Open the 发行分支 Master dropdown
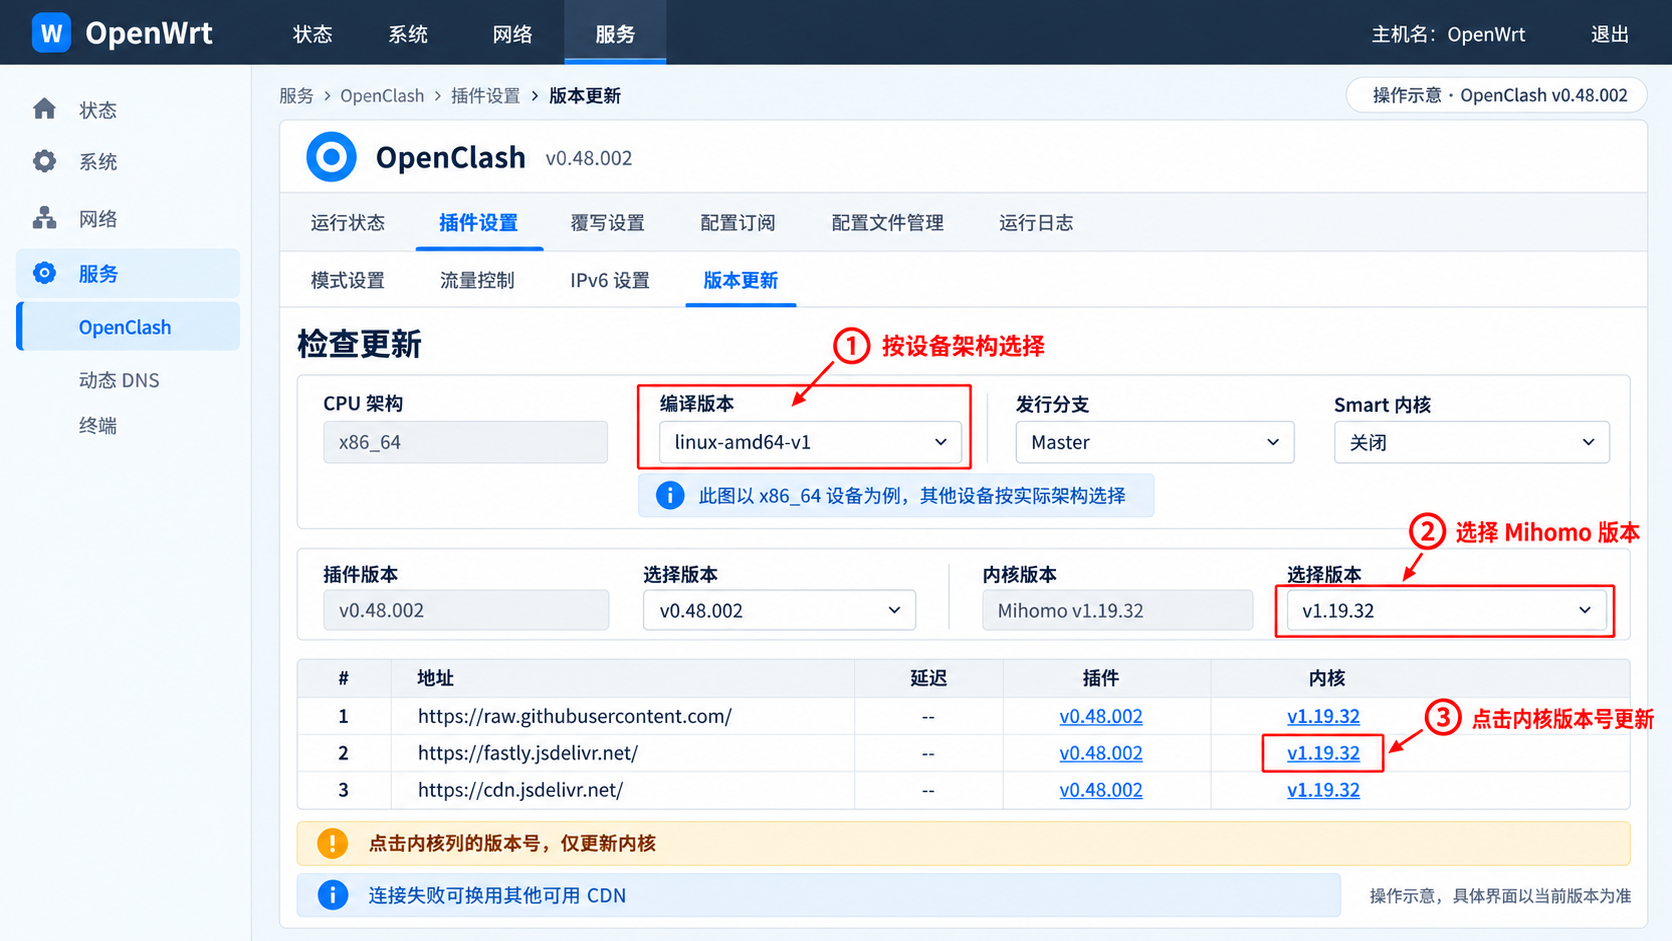1672x941 pixels. 1154,442
